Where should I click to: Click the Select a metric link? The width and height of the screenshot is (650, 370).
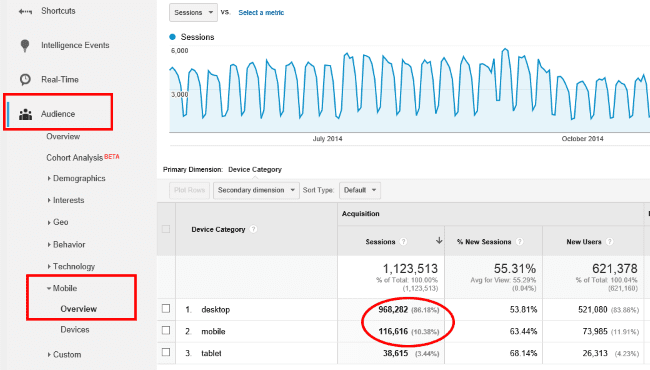point(261,12)
